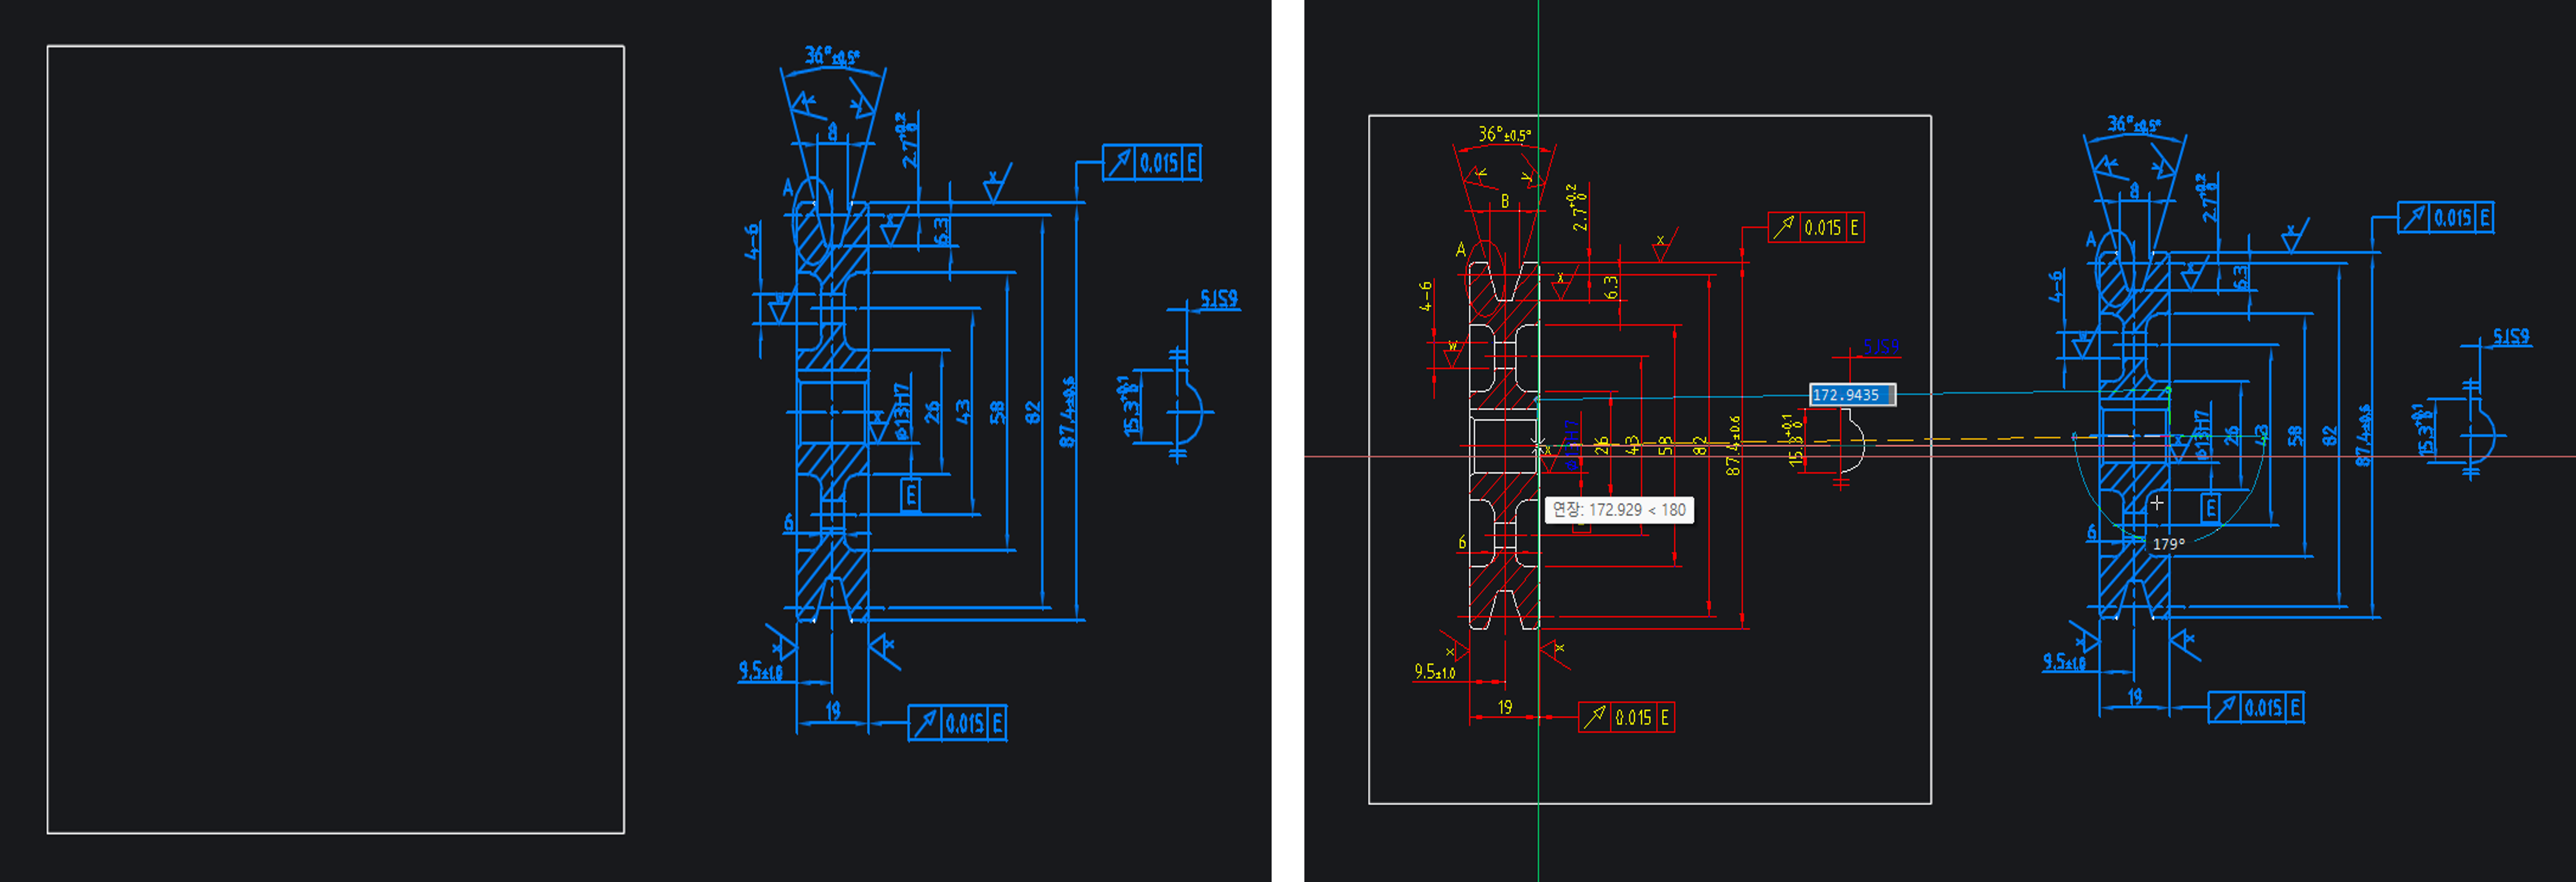Select the yellow 6.3 dimension text
2576x882 pixels.
click(1610, 287)
